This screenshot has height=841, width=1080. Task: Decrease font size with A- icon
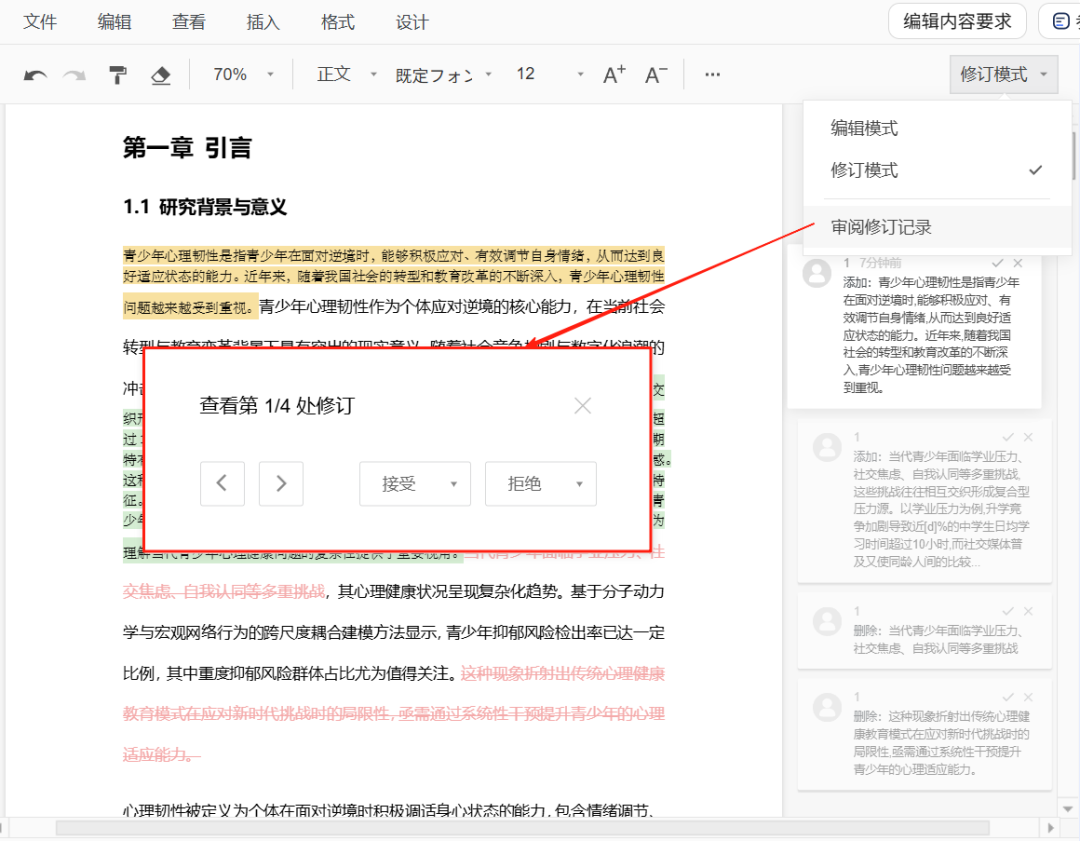[656, 75]
